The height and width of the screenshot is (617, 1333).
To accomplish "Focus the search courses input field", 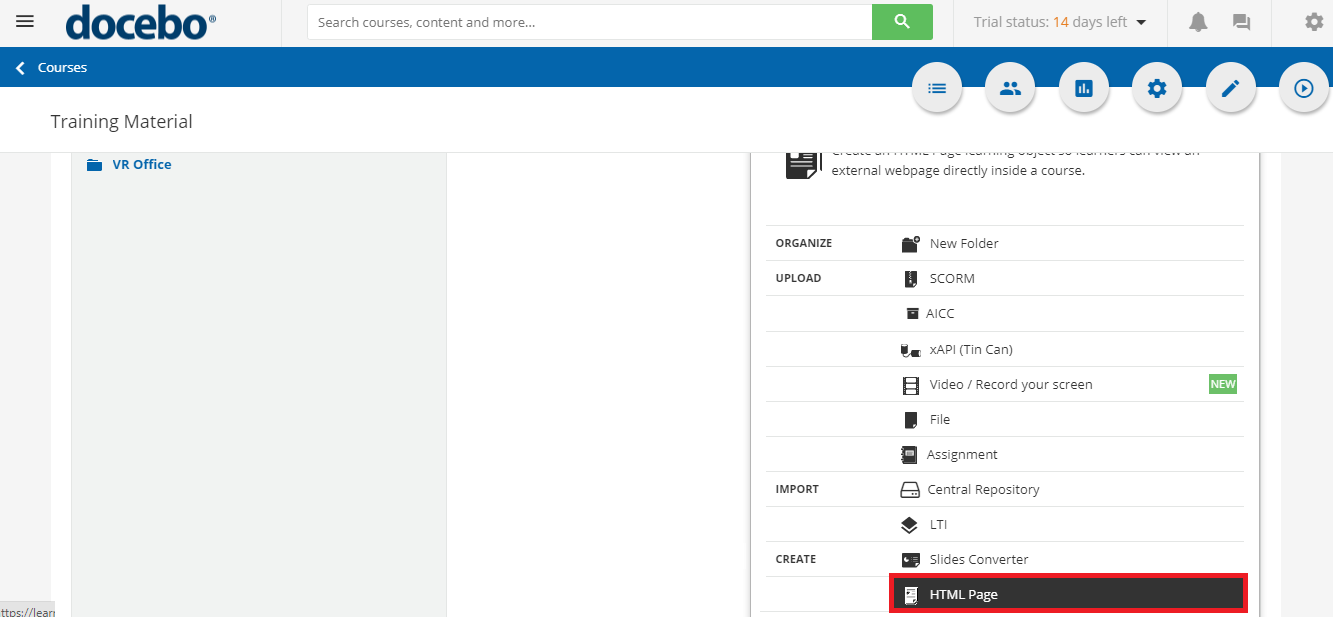I will (x=590, y=22).
